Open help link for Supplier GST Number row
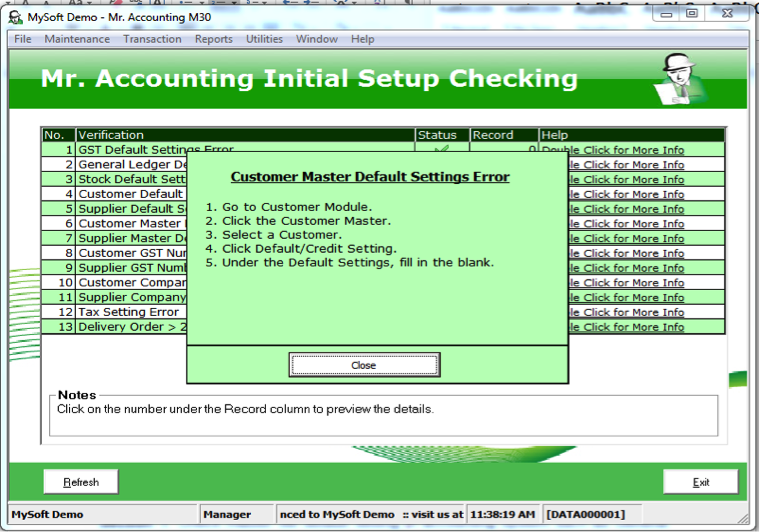This screenshot has height=532, width=760. click(x=626, y=268)
